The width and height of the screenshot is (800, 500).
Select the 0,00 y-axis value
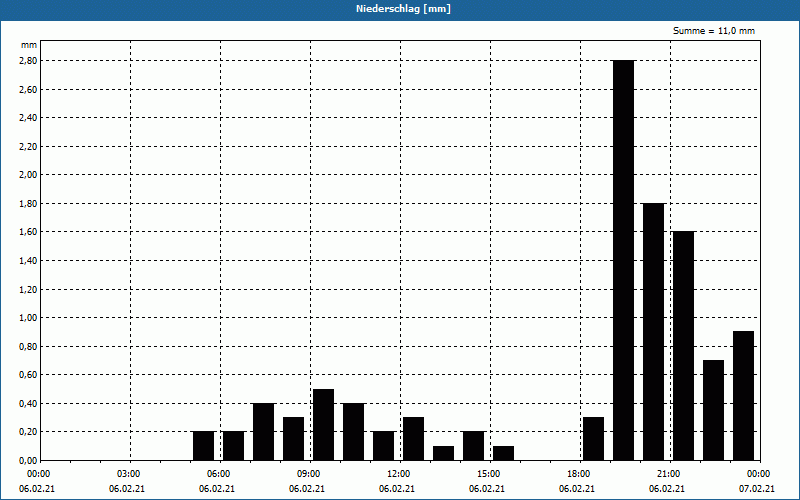point(29,460)
